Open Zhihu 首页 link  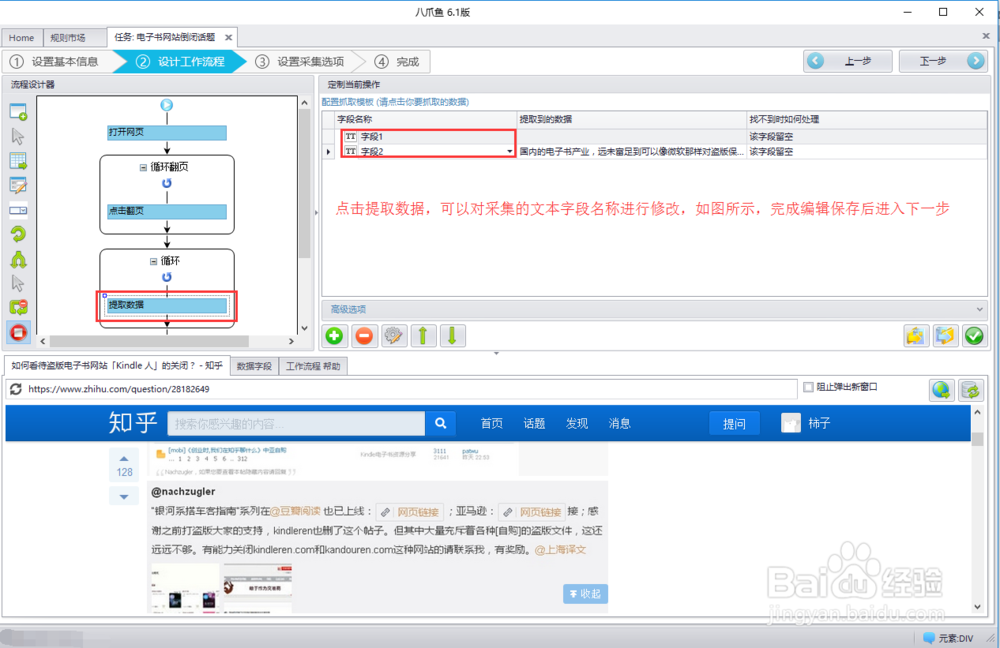click(491, 423)
